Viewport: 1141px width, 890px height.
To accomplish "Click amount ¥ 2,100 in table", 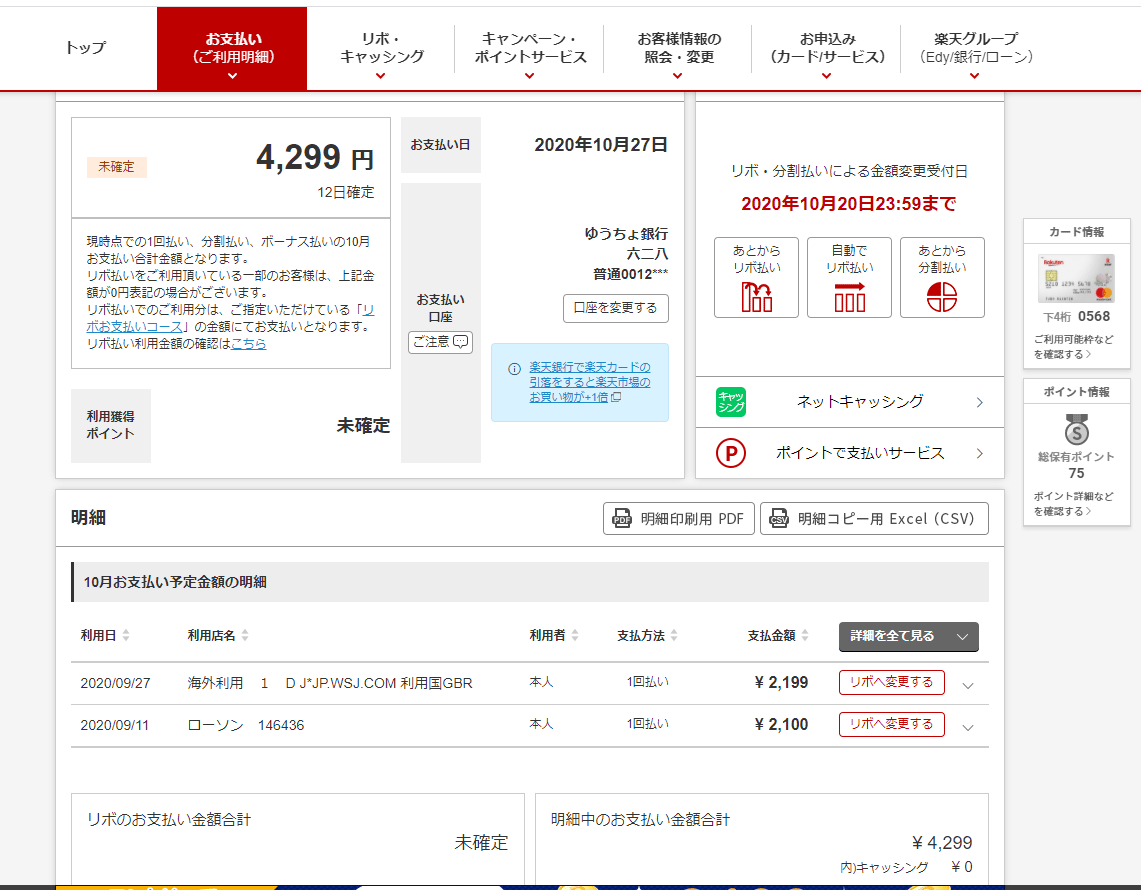I will point(782,725).
